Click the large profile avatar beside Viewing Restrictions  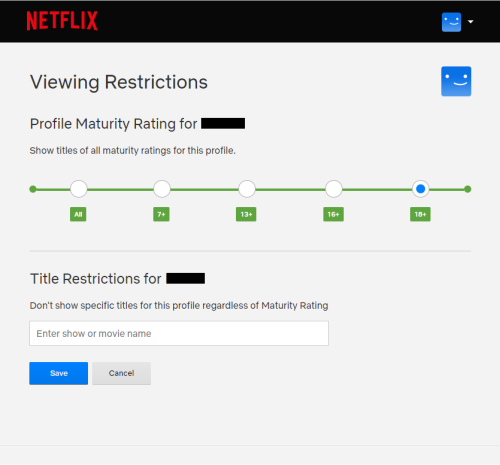point(456,81)
